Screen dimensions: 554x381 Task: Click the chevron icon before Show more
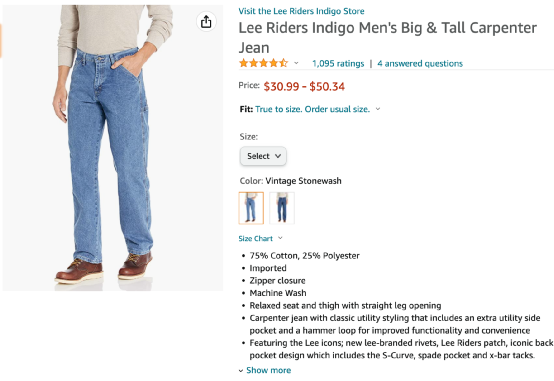(241, 371)
